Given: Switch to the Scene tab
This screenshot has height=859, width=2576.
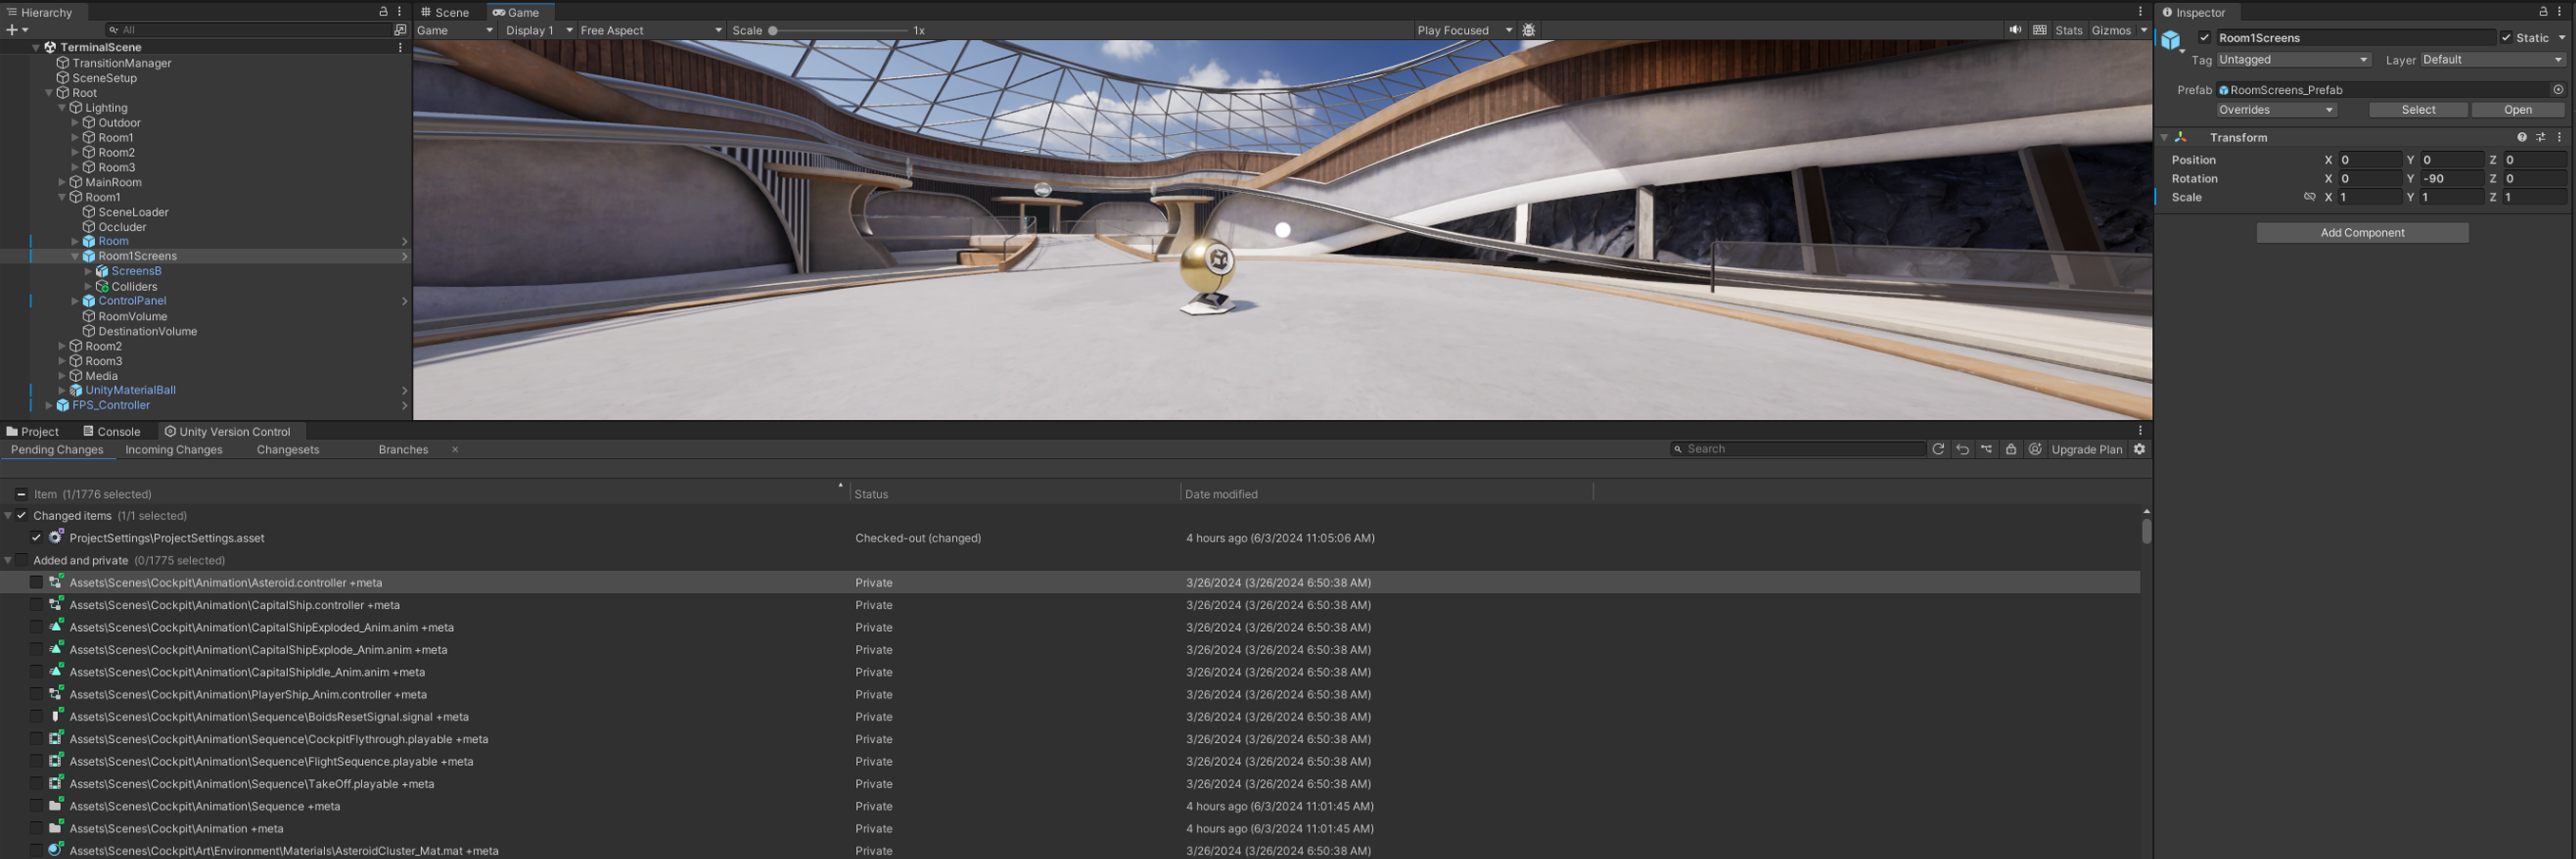Looking at the screenshot, I should coord(445,12).
